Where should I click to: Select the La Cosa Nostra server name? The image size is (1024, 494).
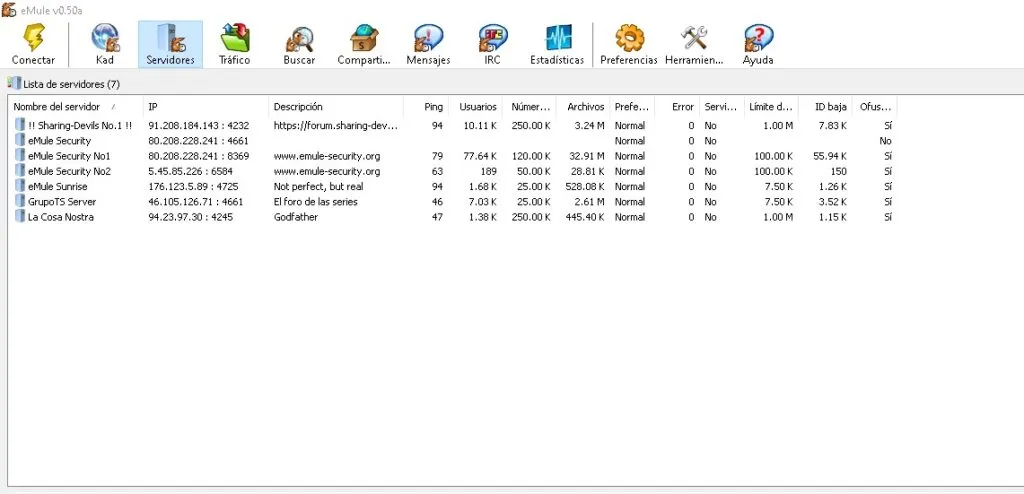(x=61, y=216)
